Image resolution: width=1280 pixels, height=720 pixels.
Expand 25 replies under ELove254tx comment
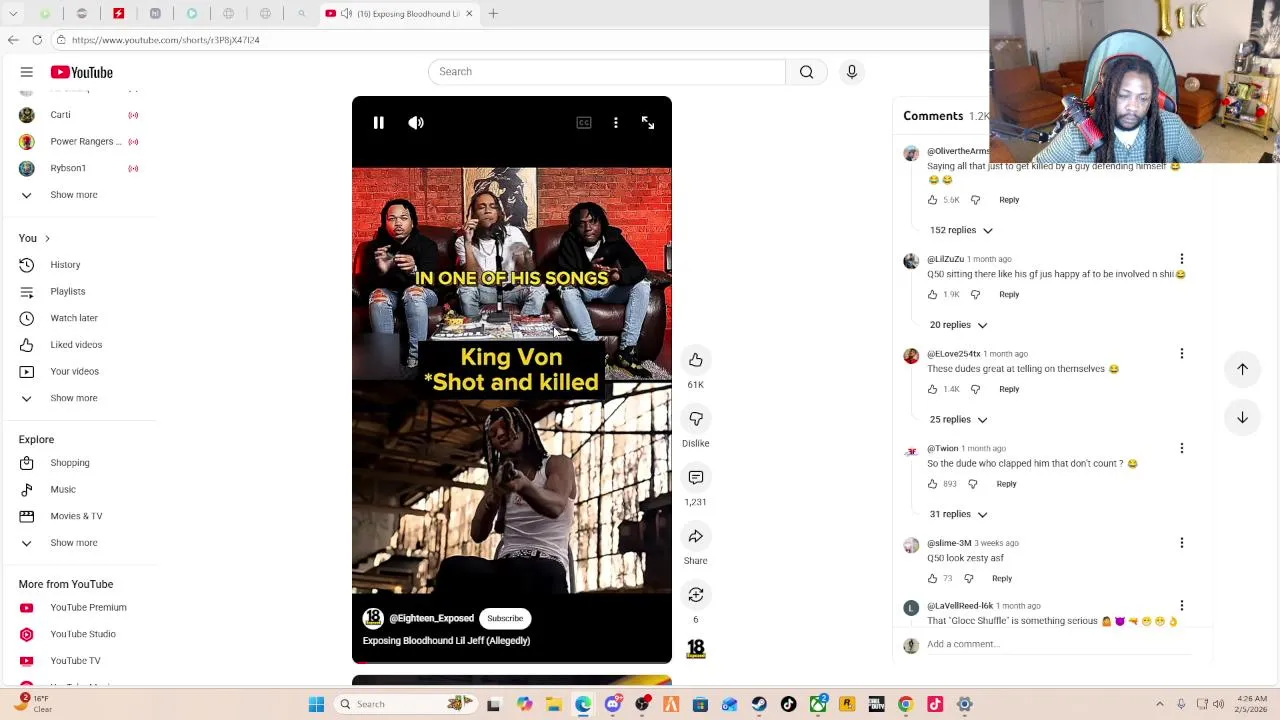958,419
